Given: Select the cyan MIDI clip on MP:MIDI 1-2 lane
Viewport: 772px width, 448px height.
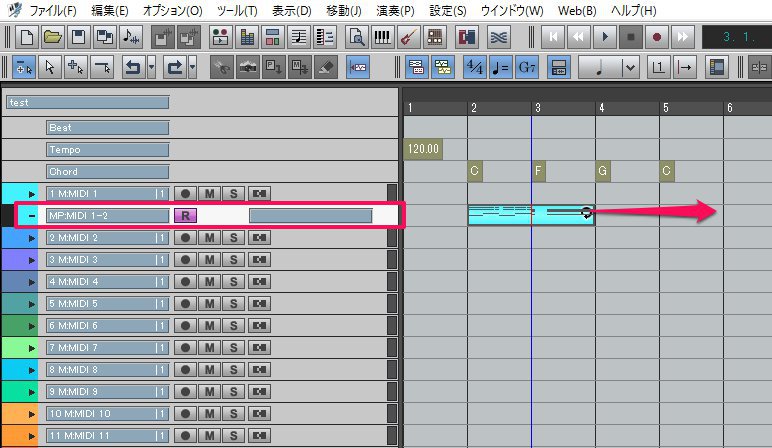Looking at the screenshot, I should click(531, 215).
